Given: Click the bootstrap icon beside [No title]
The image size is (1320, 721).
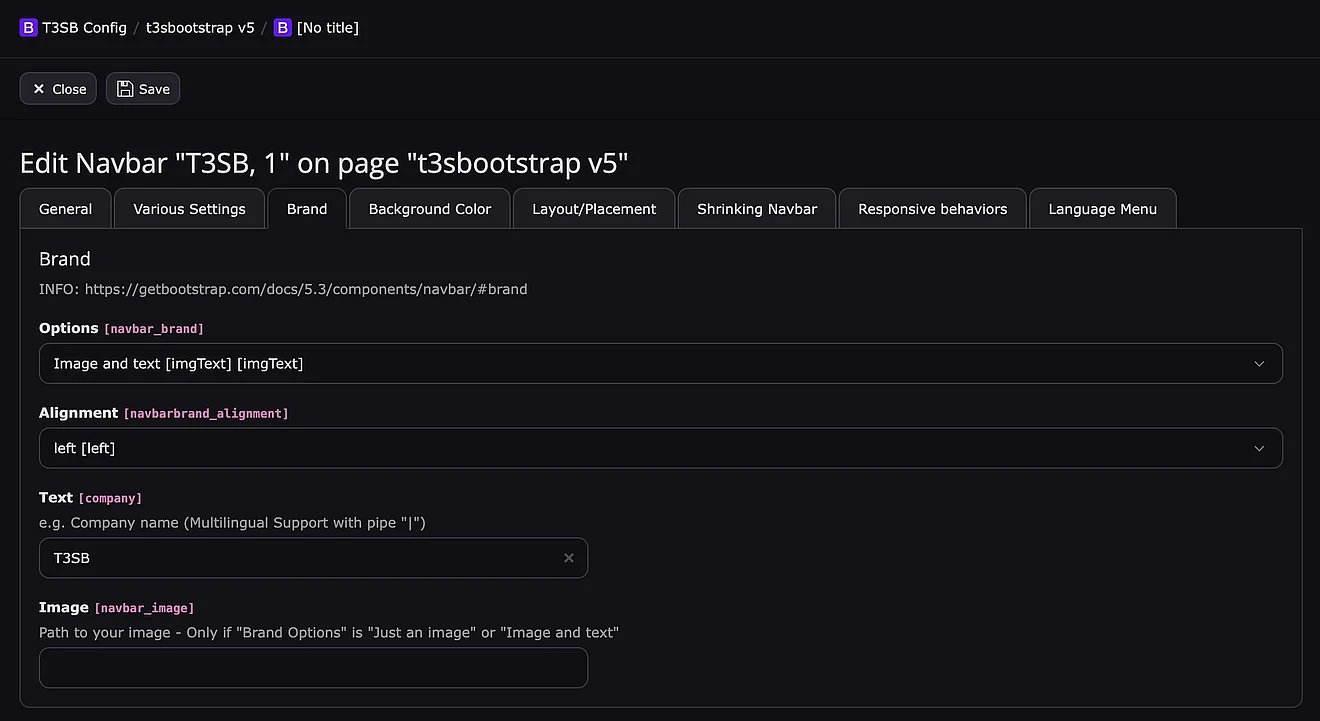Looking at the screenshot, I should pyautogui.click(x=283, y=28).
